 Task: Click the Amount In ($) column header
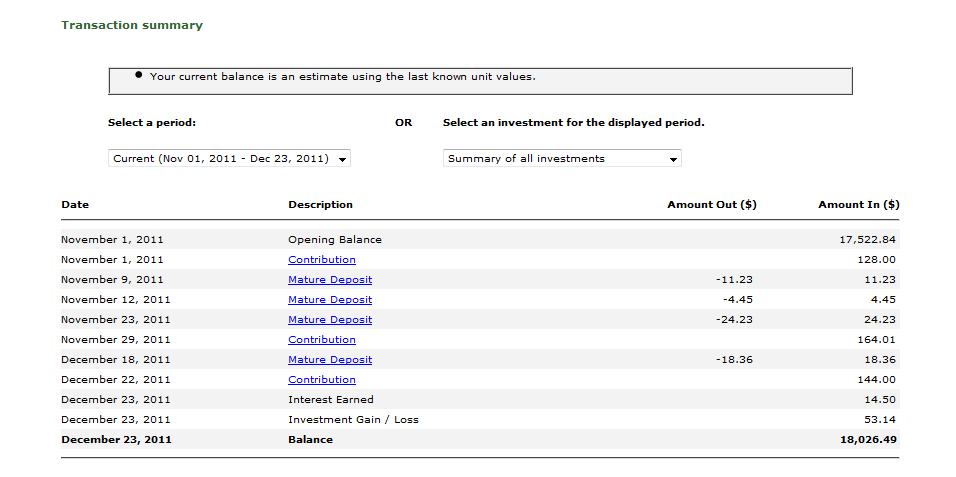coord(858,204)
